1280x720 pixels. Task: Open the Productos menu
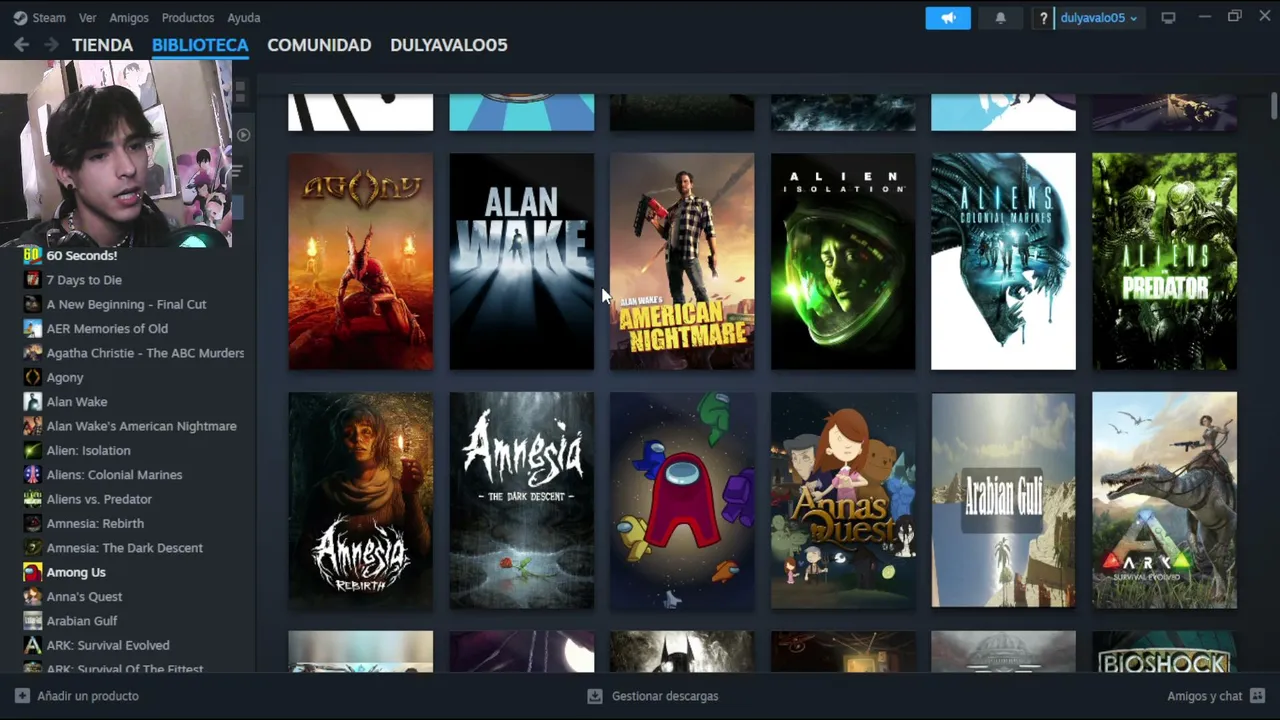[188, 18]
